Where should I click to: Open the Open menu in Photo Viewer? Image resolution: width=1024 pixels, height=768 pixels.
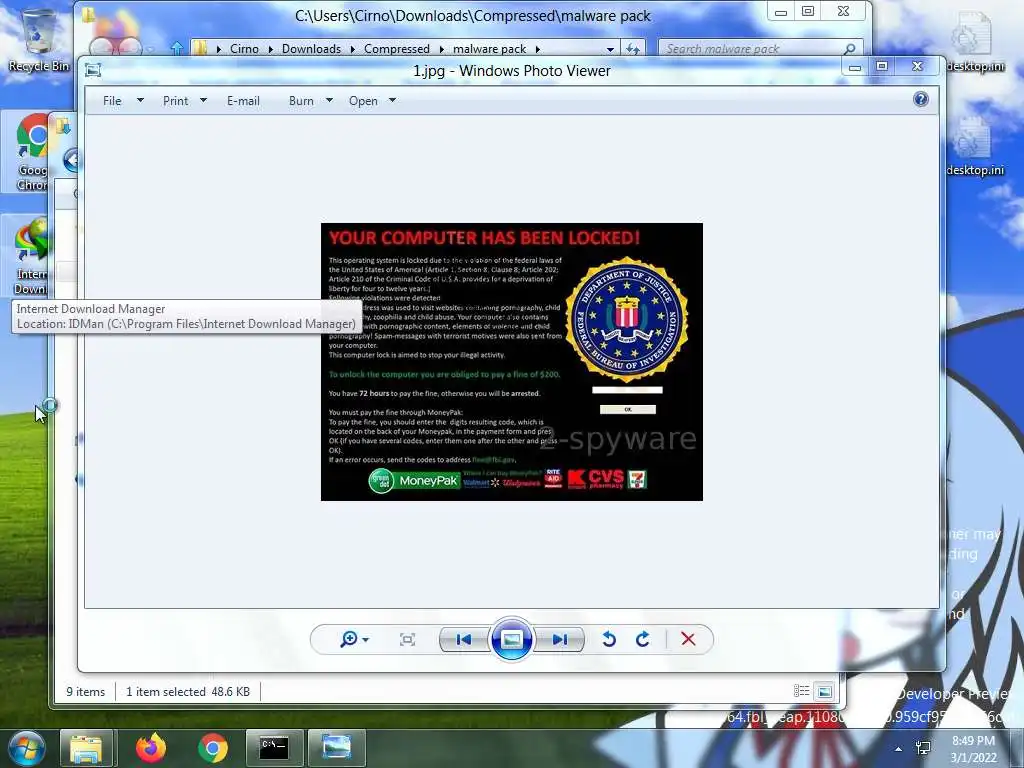pos(363,101)
